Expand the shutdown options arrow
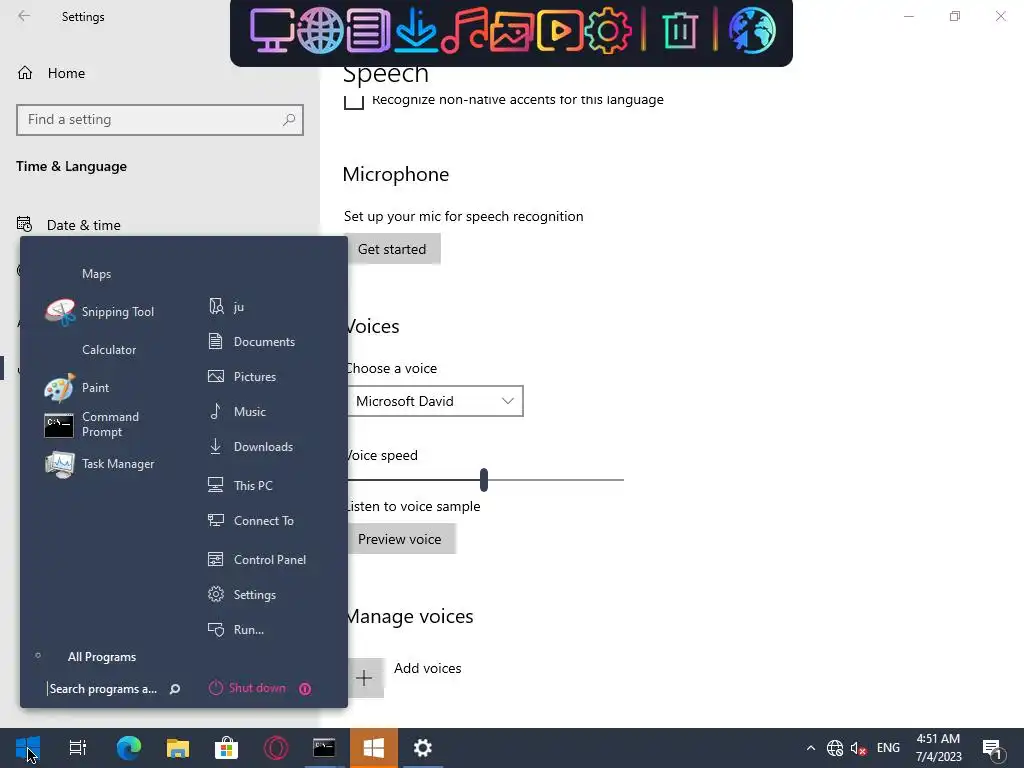The height and width of the screenshot is (768, 1024). (x=305, y=688)
